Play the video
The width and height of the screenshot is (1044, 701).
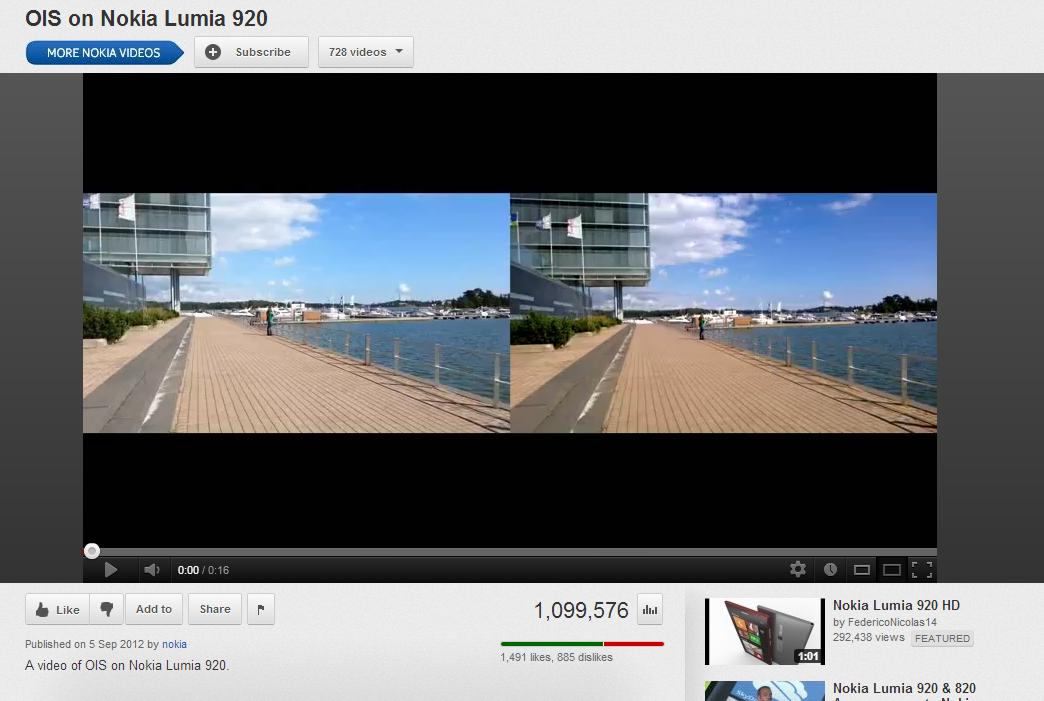tap(111, 570)
